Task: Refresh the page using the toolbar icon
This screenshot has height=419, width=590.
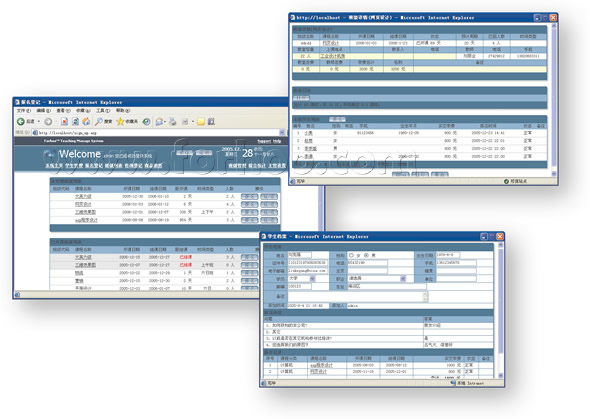Action: (x=75, y=121)
